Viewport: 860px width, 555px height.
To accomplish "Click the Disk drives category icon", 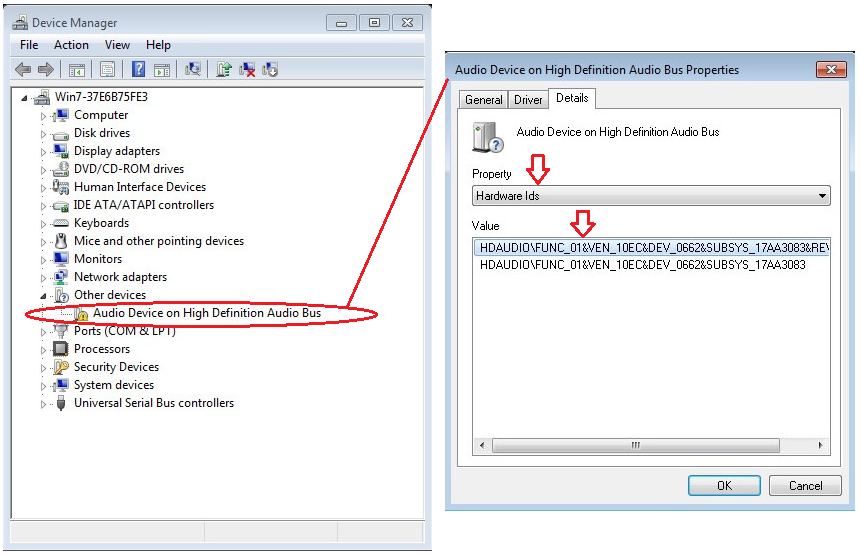I will (60, 134).
